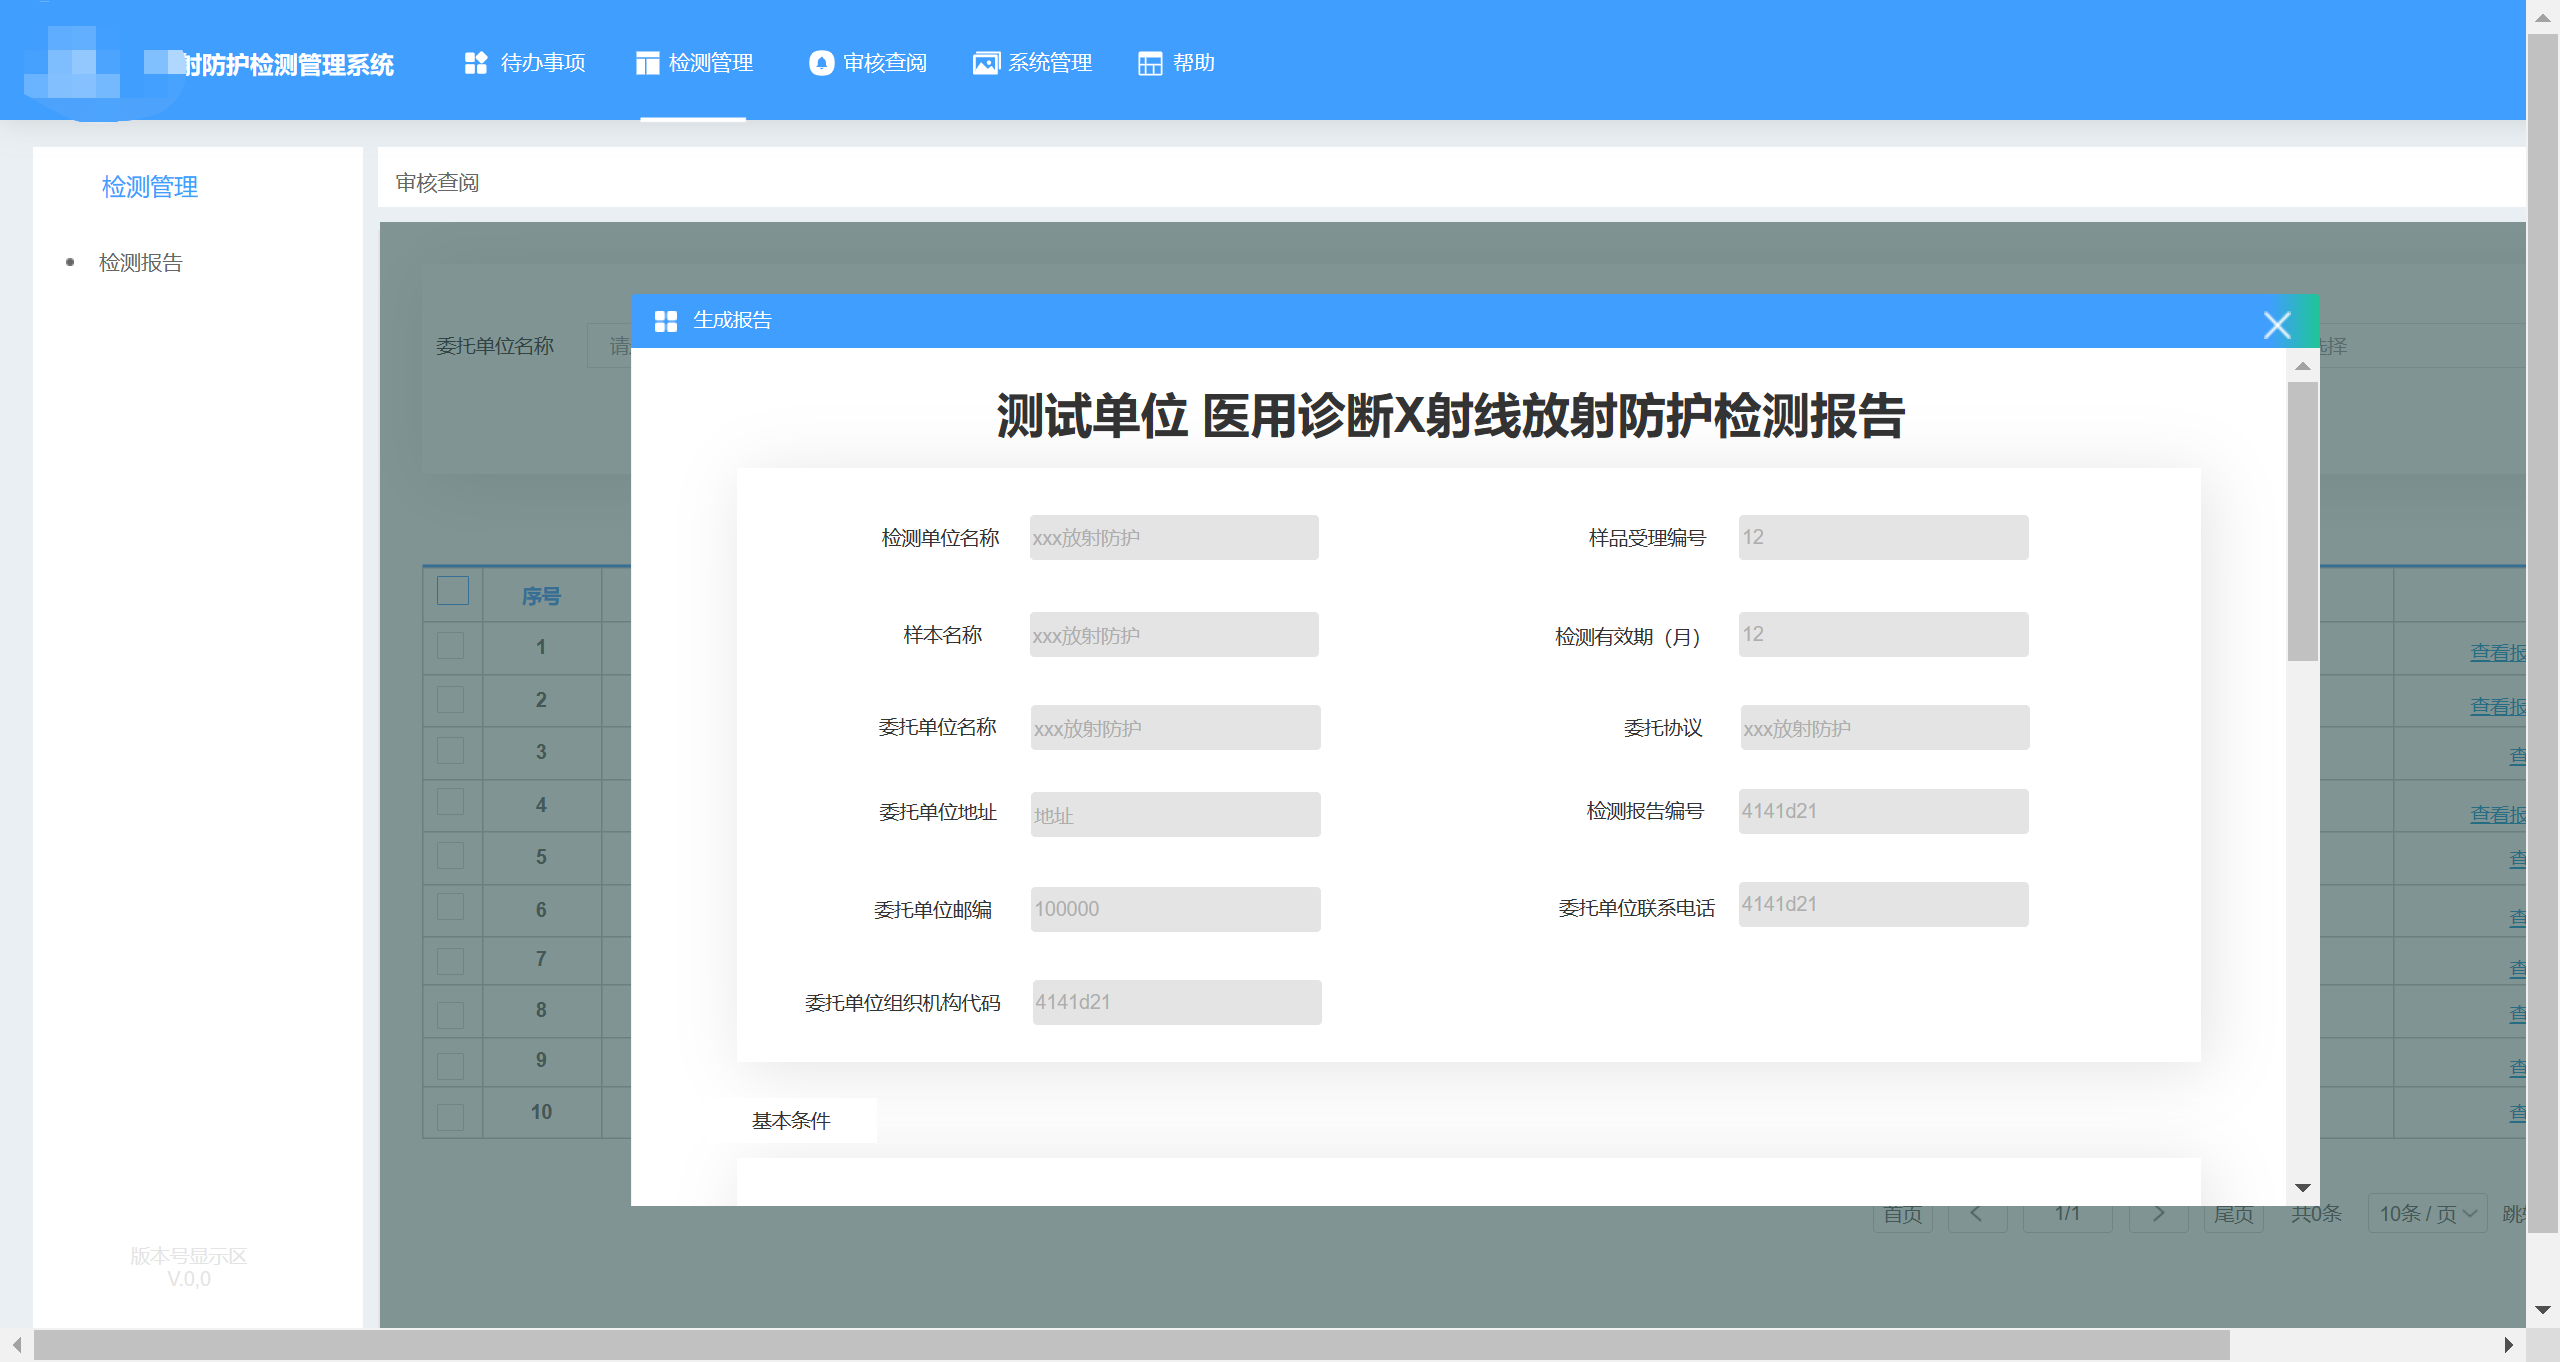Click the 审核查阅 breadcrumb title

tap(437, 183)
